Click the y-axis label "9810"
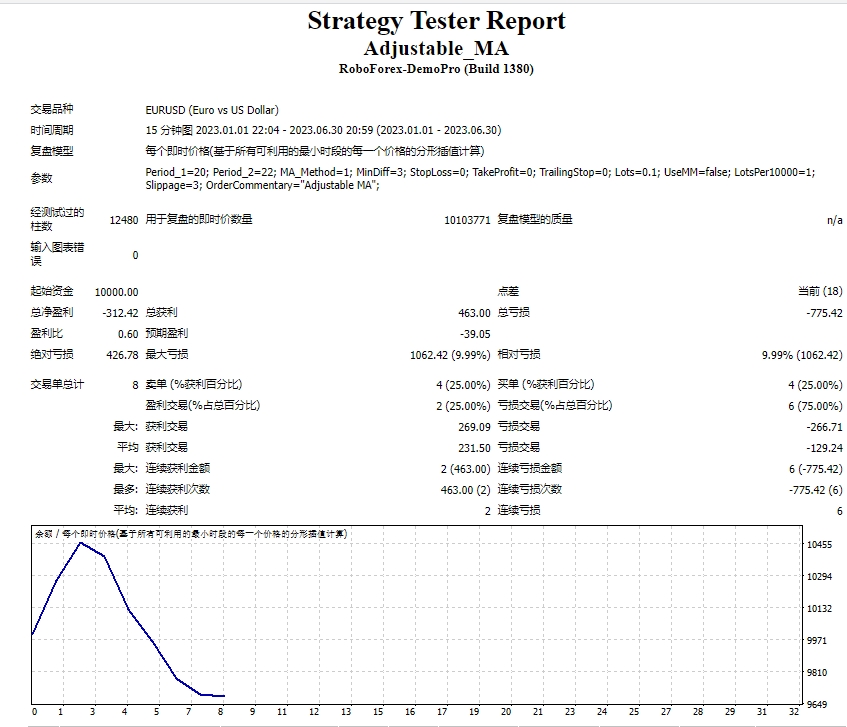The image size is (847, 727). click(x=817, y=673)
